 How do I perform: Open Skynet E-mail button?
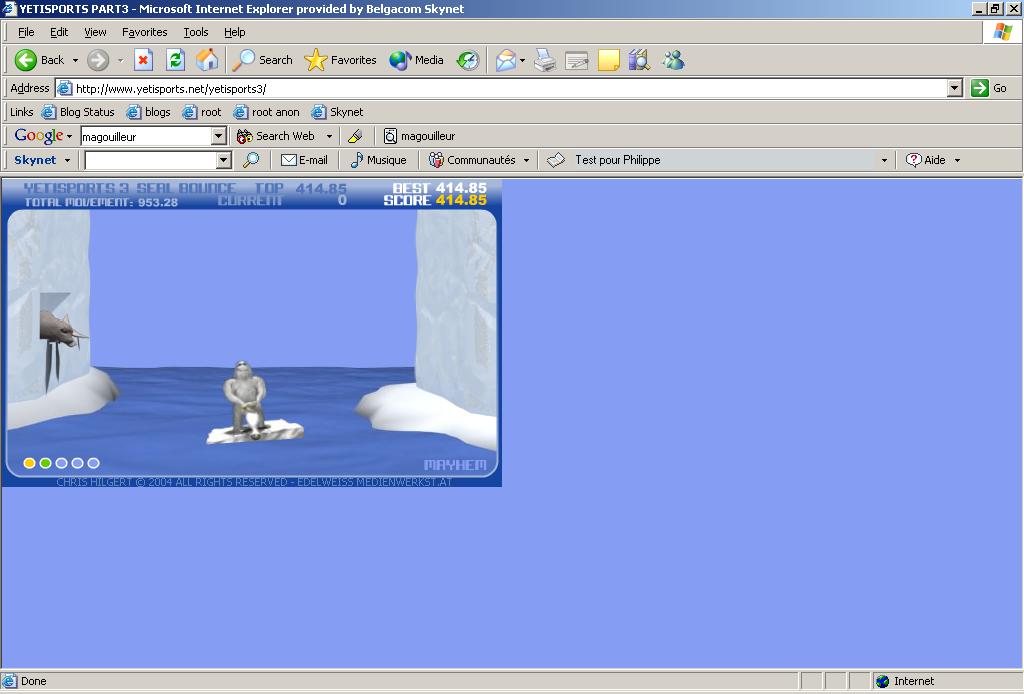(x=304, y=160)
